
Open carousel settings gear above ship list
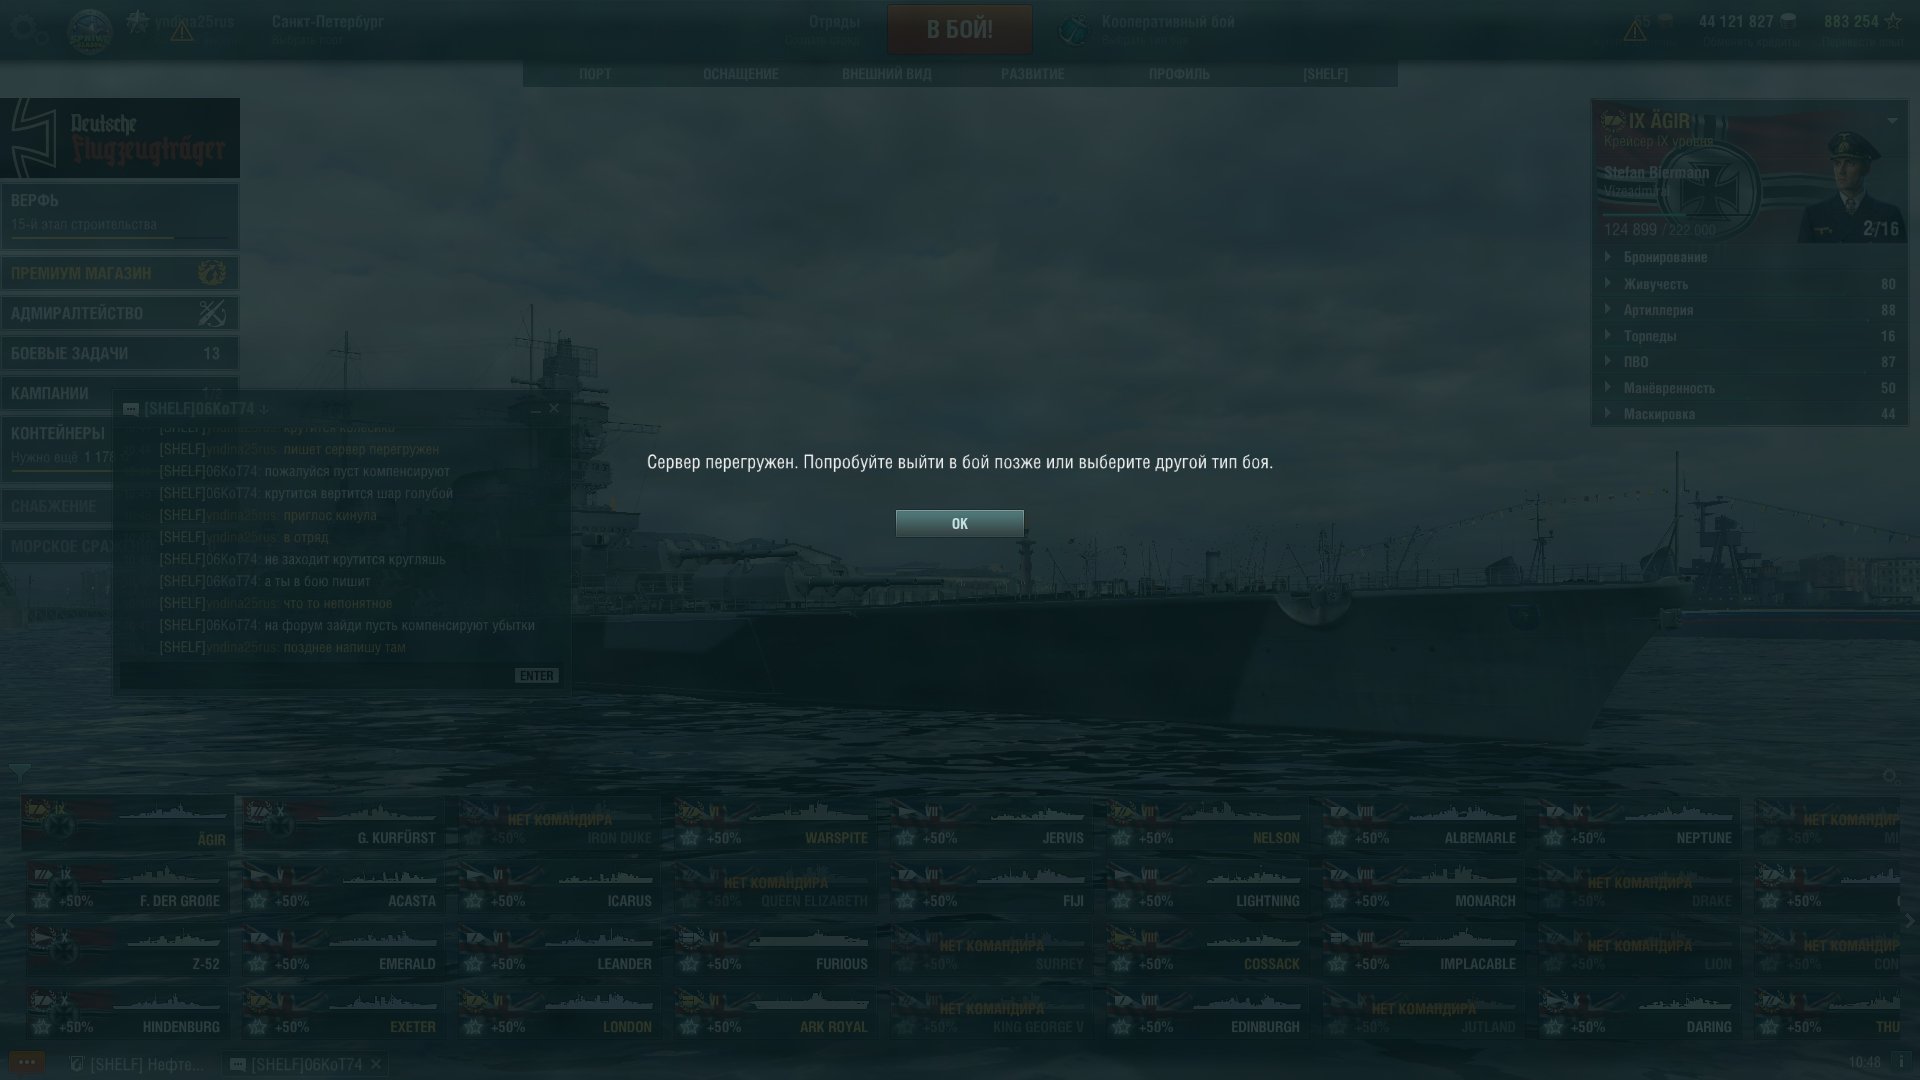(1889, 775)
